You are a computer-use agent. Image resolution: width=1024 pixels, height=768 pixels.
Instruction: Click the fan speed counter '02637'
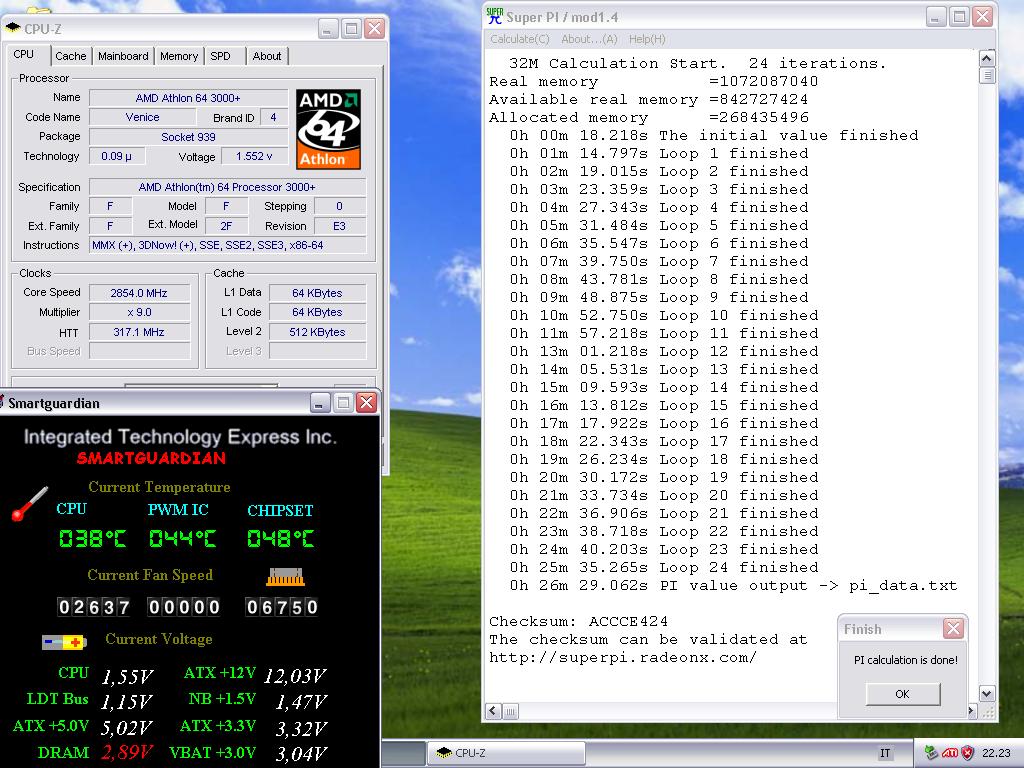click(93, 607)
